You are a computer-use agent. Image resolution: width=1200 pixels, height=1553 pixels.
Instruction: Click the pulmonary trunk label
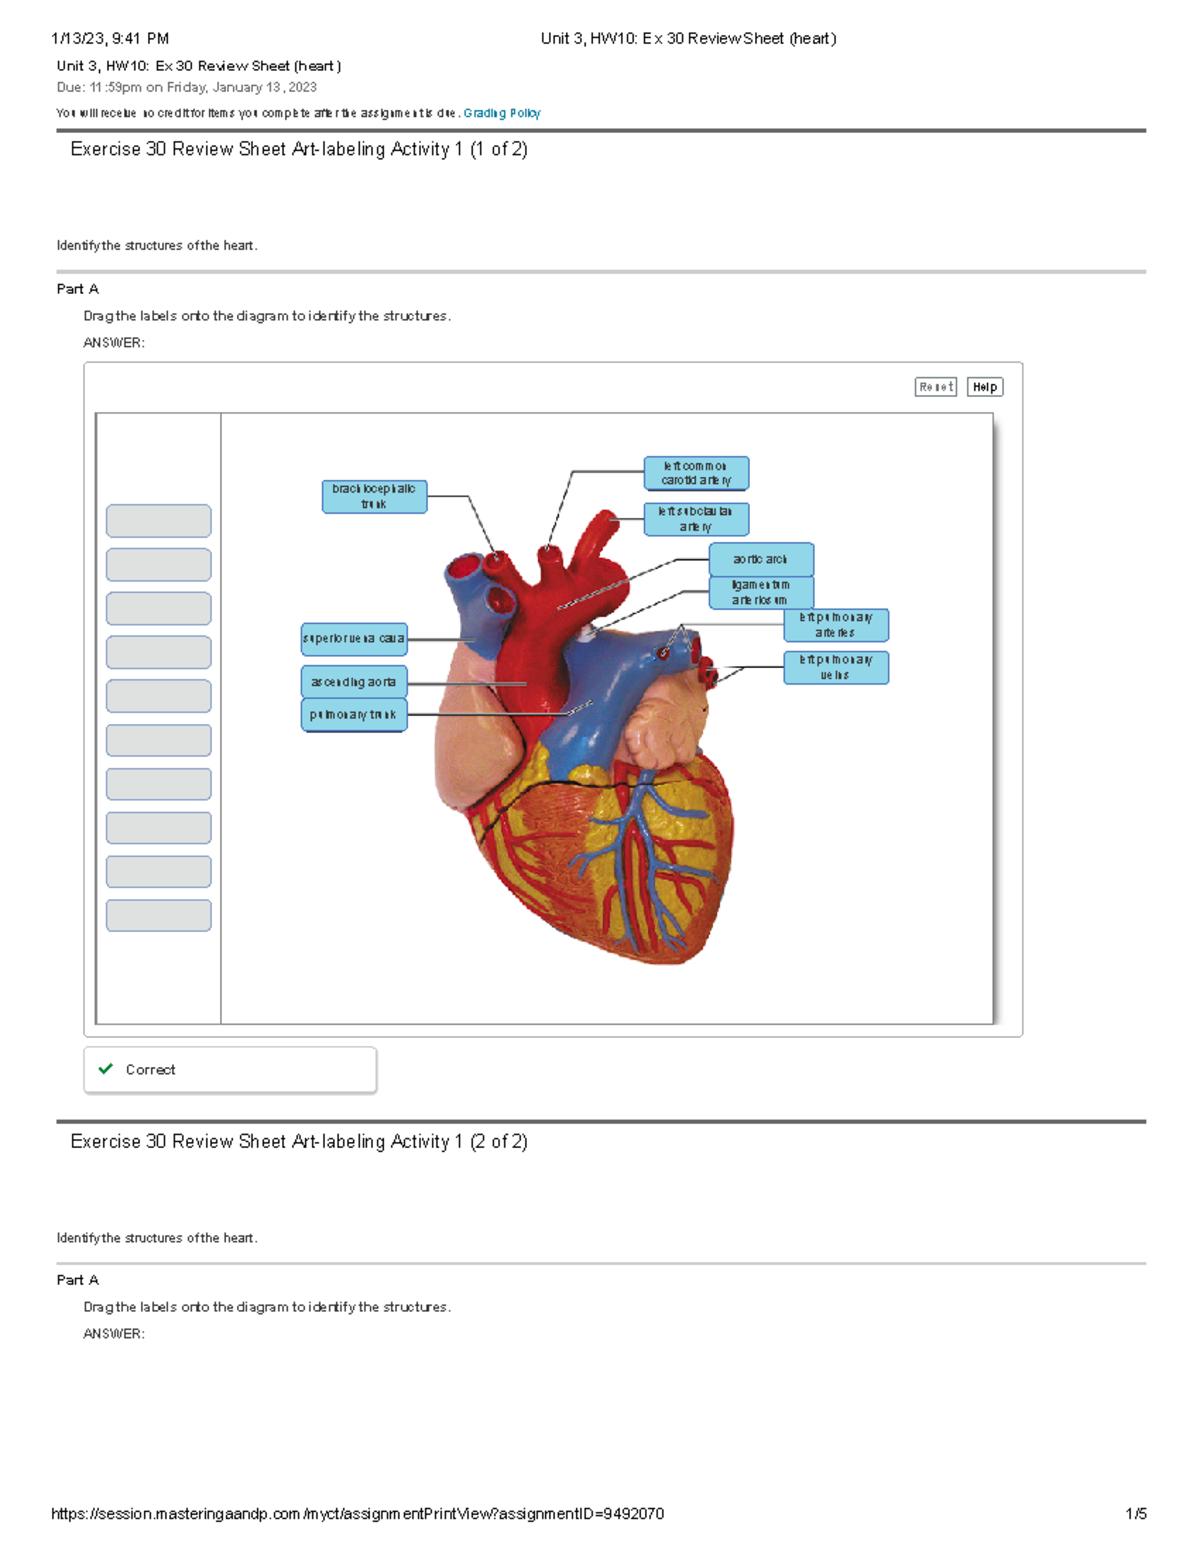[x=354, y=715]
